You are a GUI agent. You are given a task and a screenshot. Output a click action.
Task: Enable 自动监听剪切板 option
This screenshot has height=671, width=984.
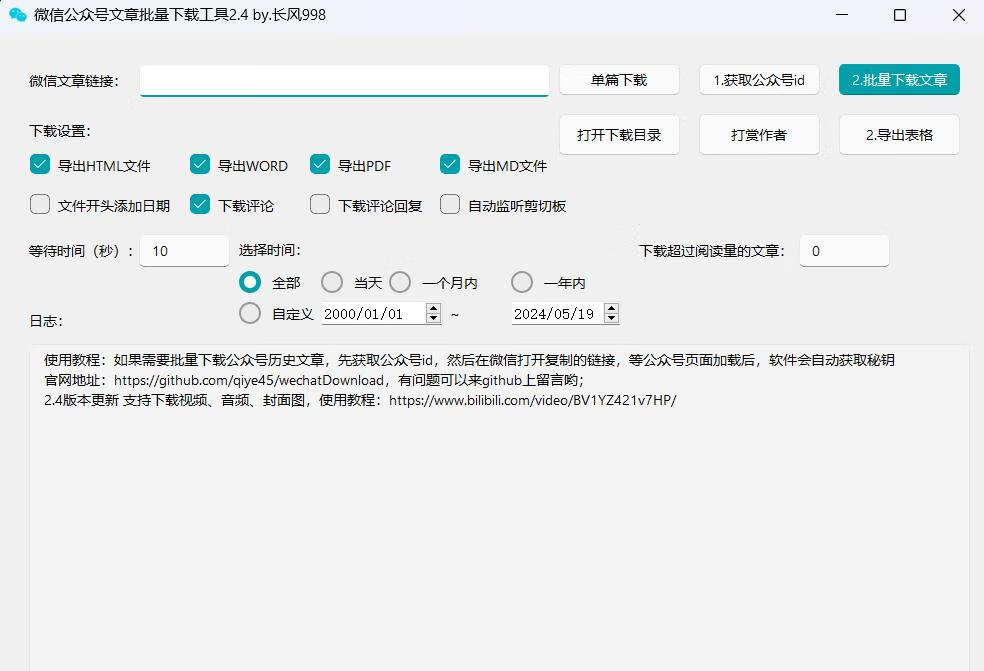450,205
